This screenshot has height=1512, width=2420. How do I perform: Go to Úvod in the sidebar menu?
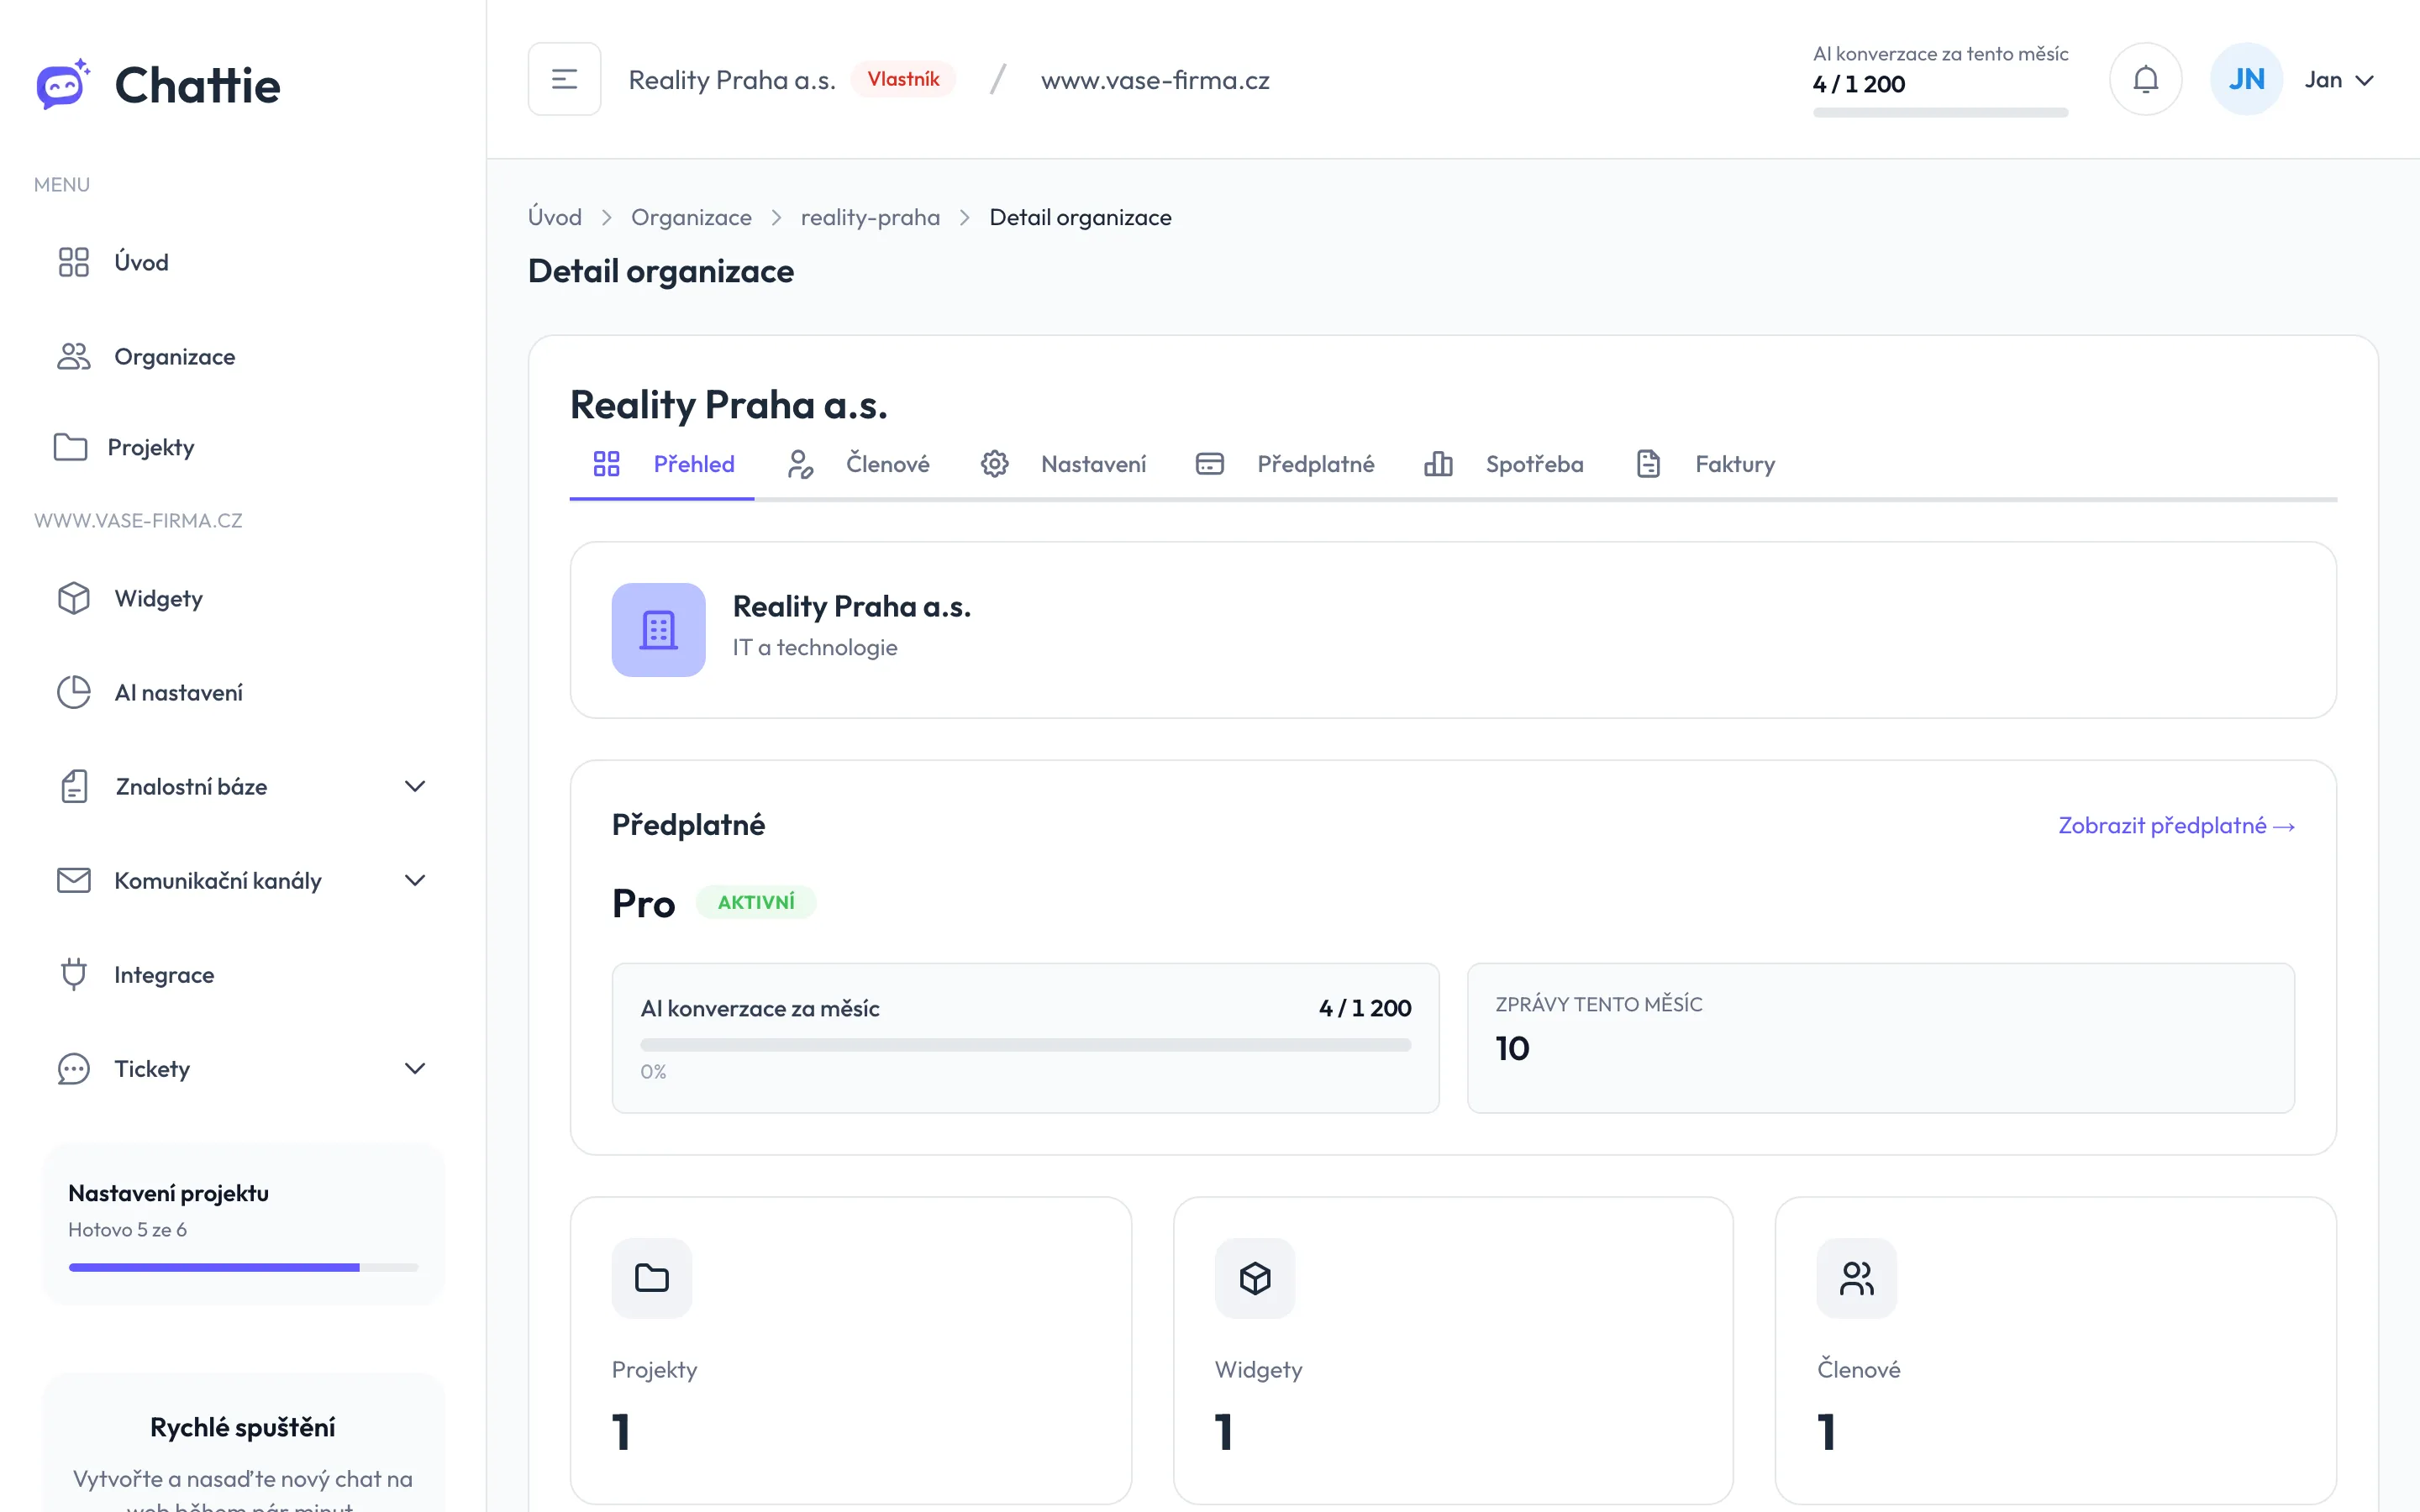[x=243, y=262]
